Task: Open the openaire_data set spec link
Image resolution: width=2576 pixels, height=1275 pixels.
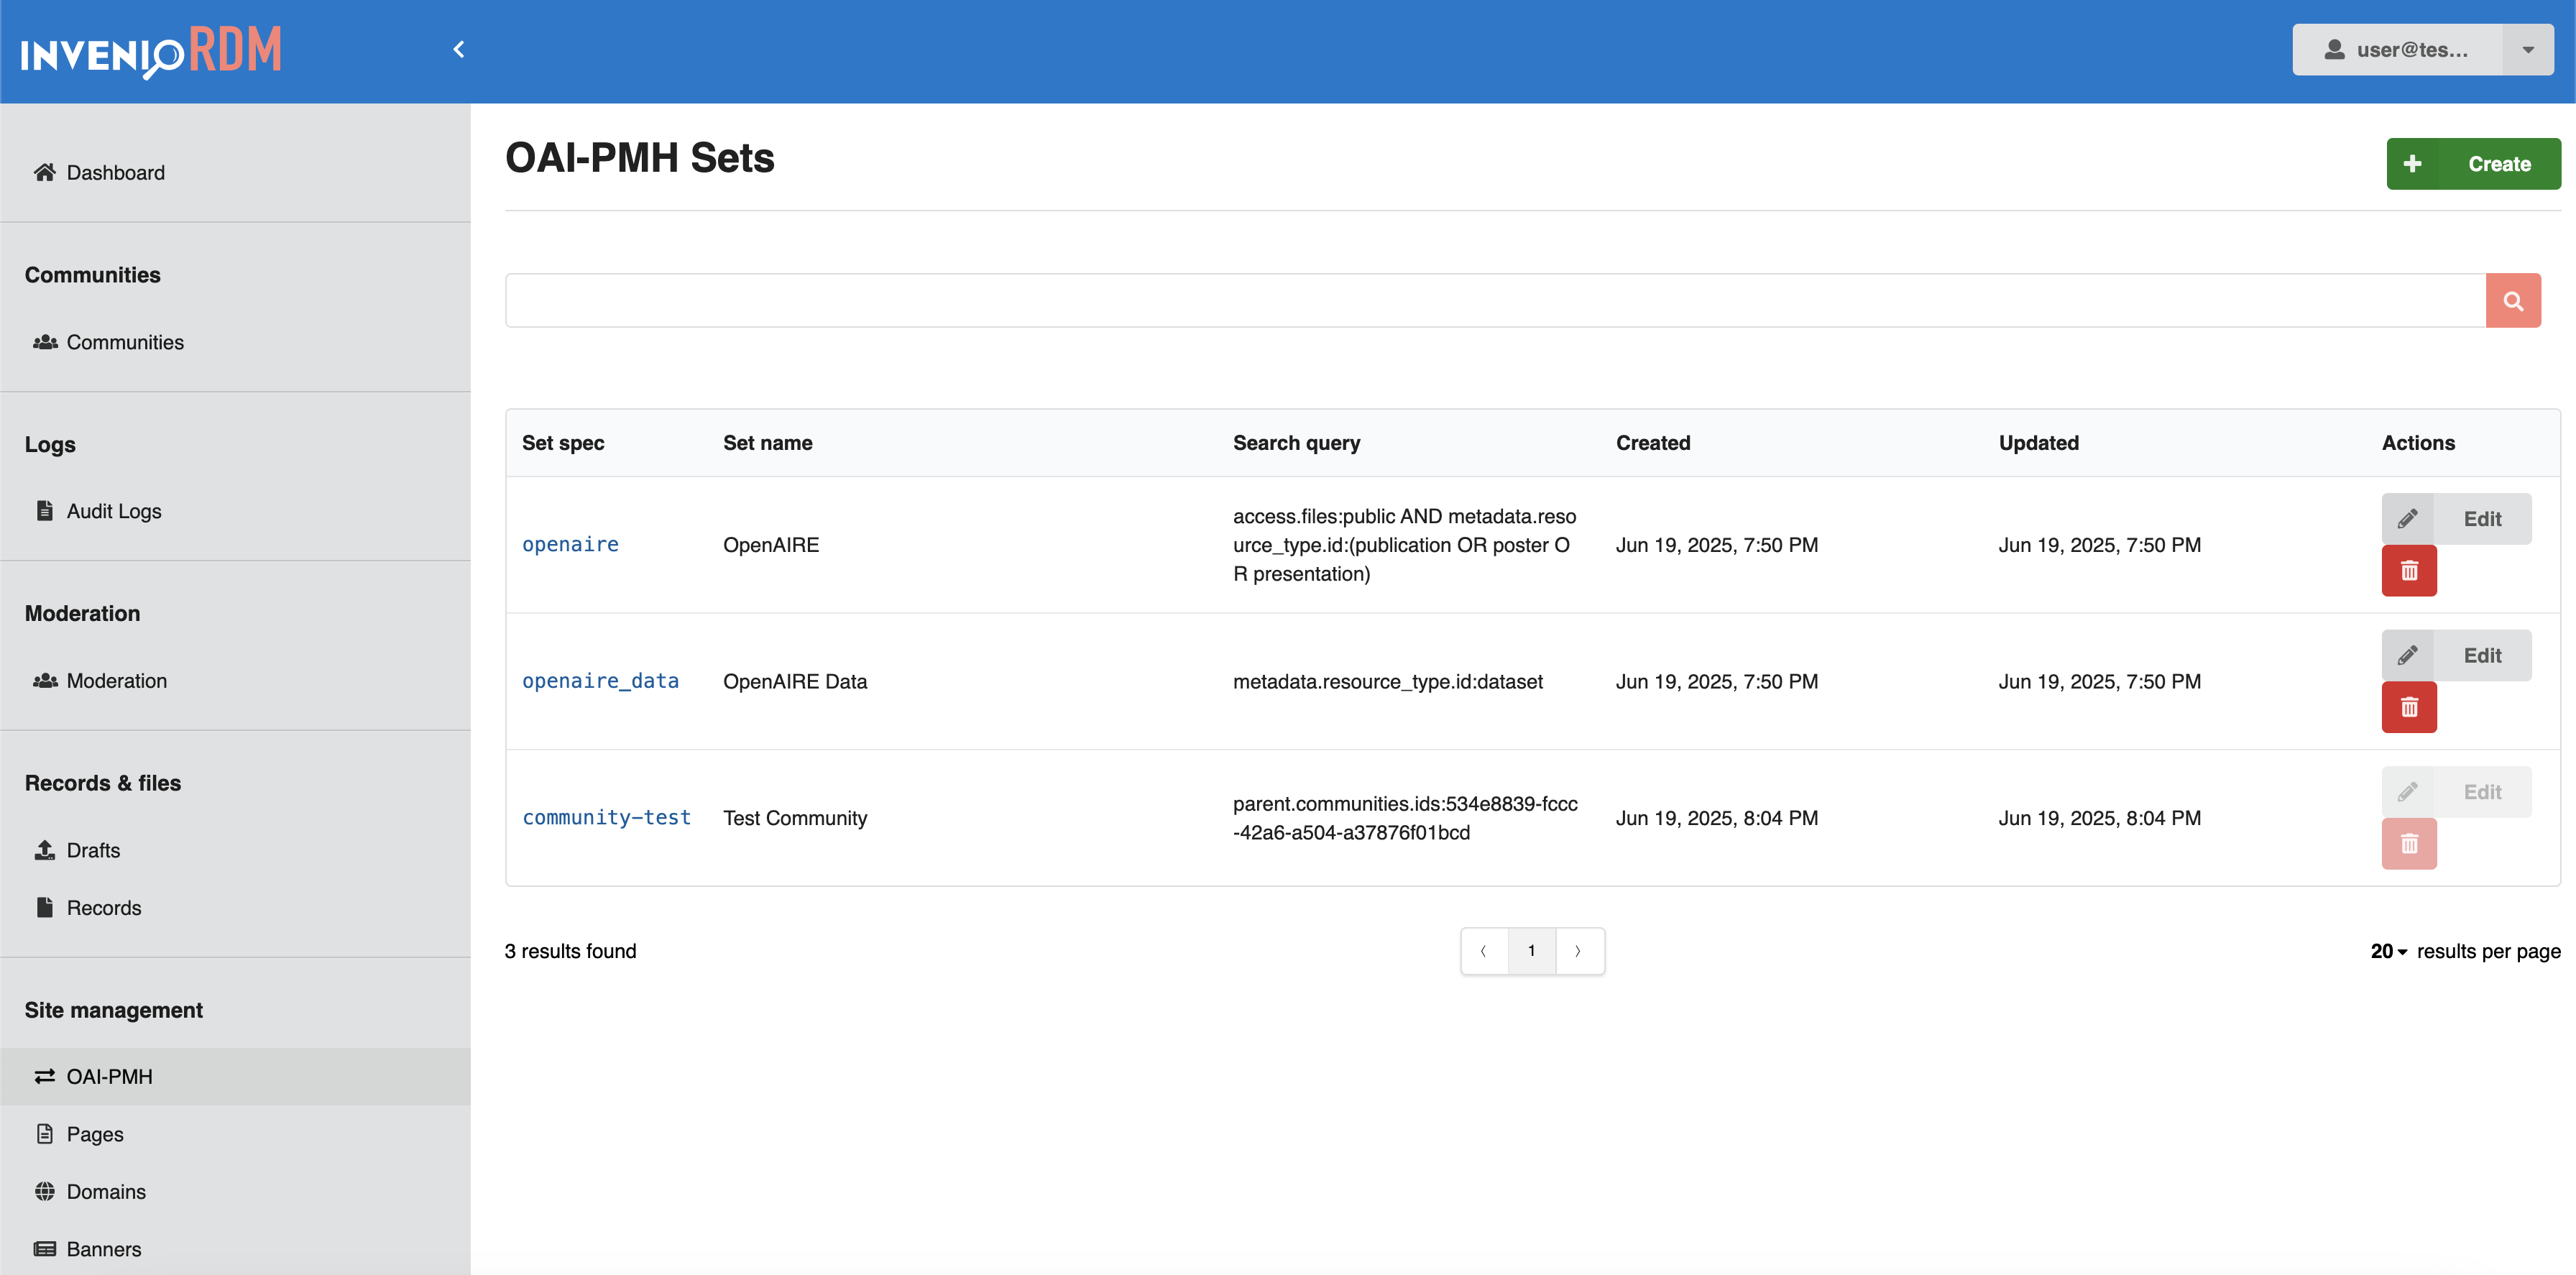Action: coord(600,681)
